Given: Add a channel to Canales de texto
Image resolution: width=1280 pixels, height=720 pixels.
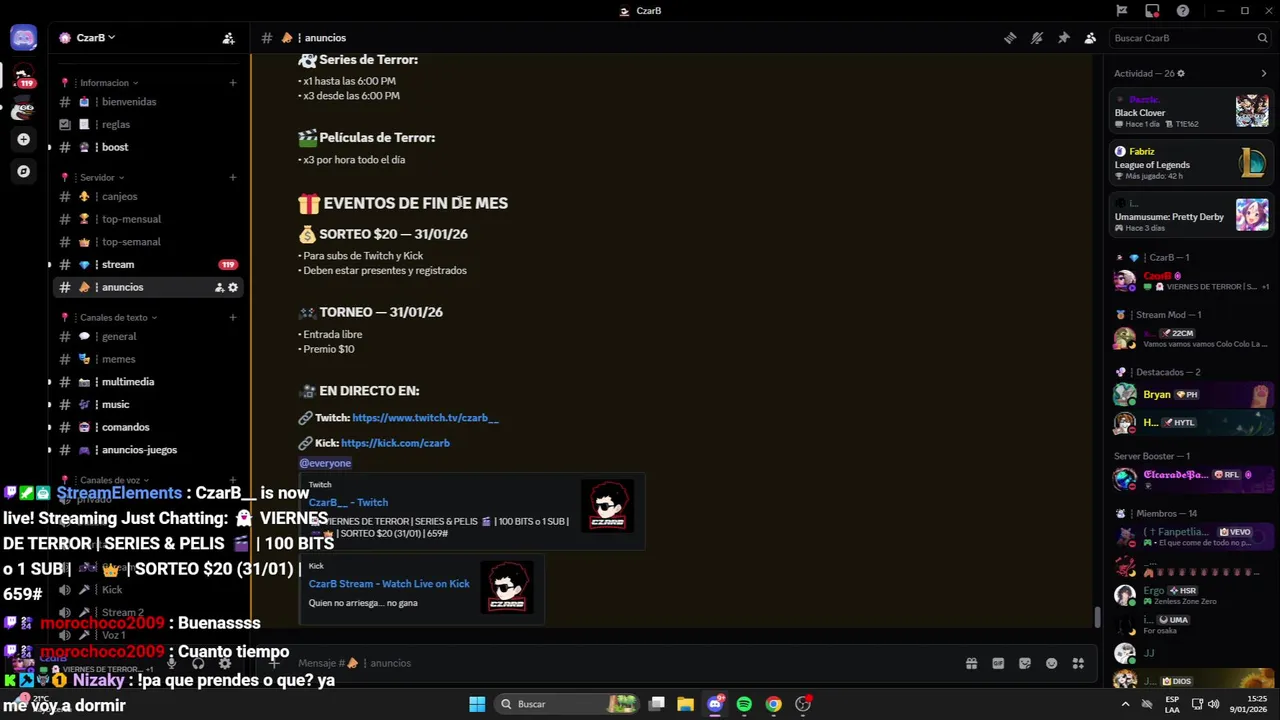Looking at the screenshot, I should (232, 318).
